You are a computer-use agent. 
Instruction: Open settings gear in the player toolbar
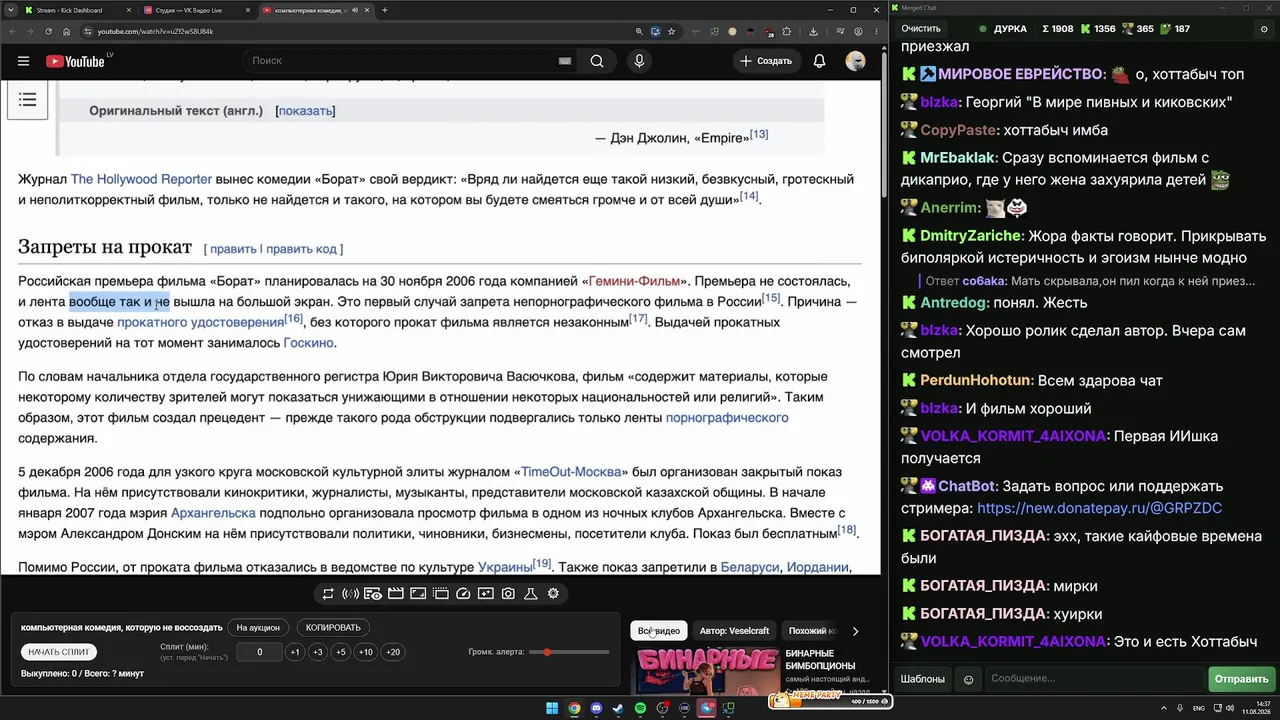point(553,594)
